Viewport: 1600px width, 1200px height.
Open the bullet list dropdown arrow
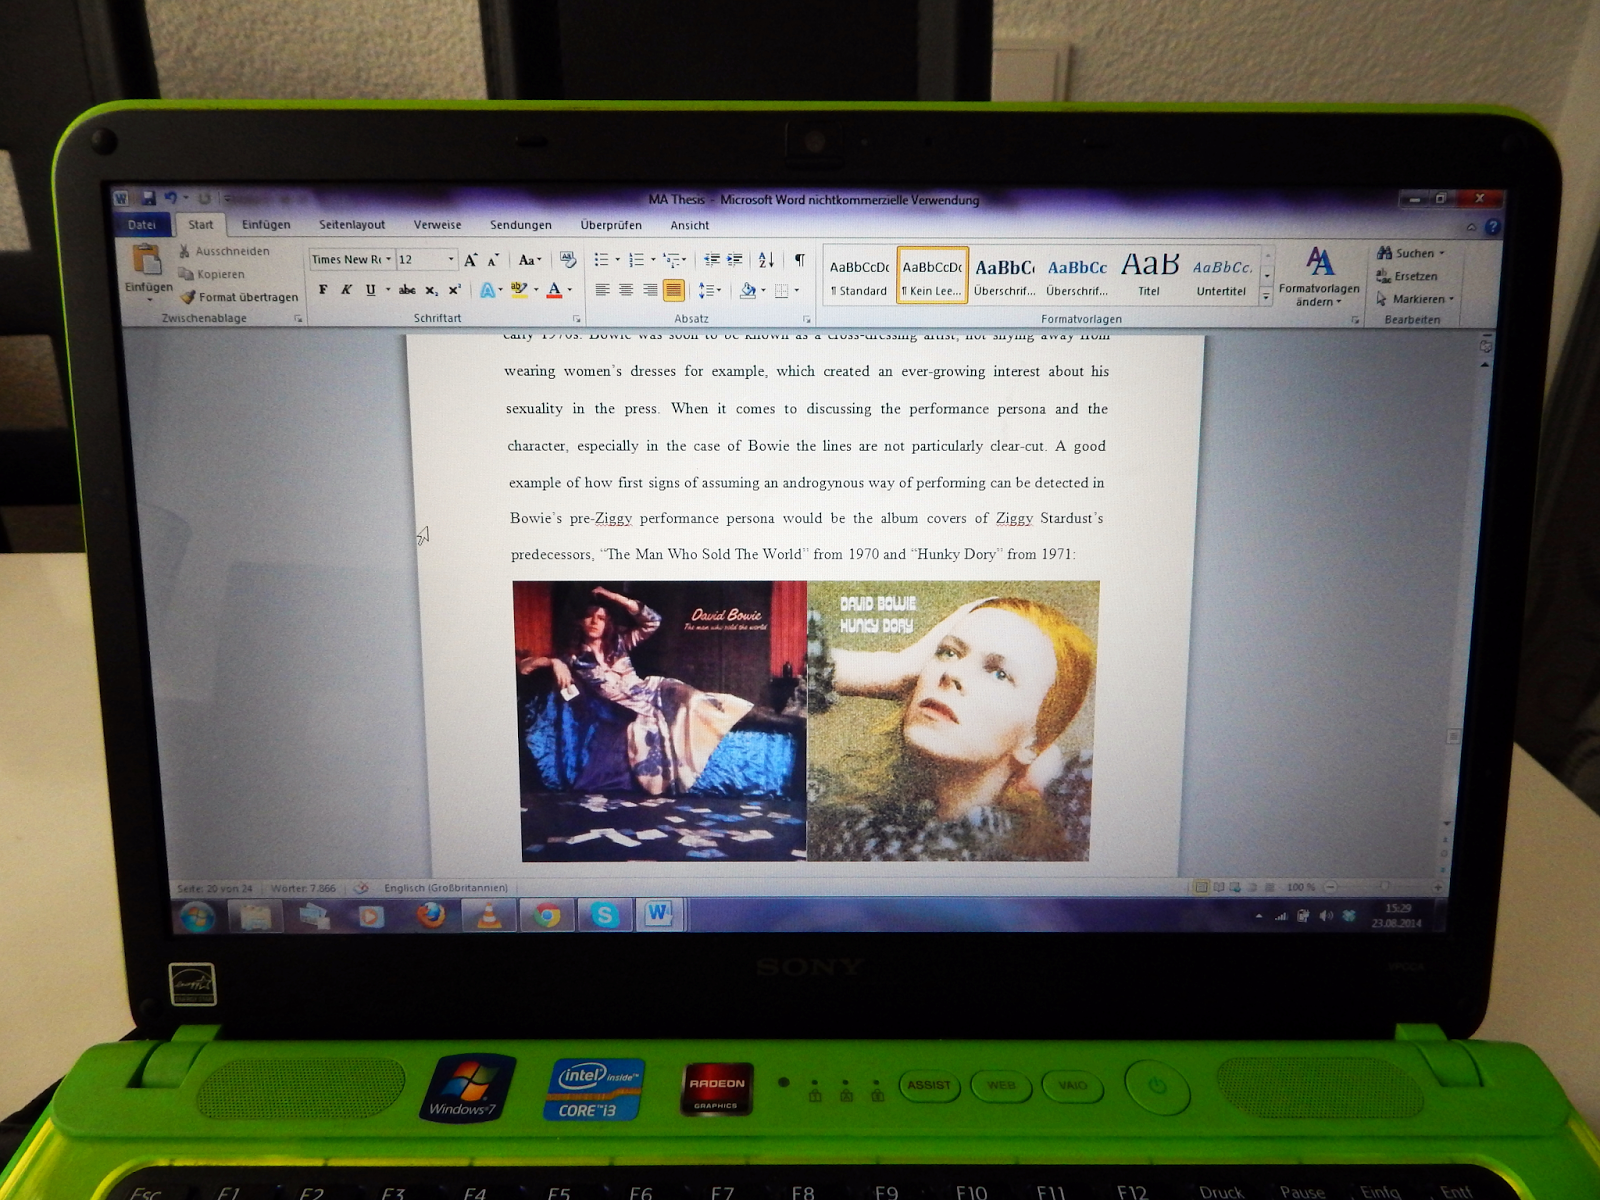617,260
